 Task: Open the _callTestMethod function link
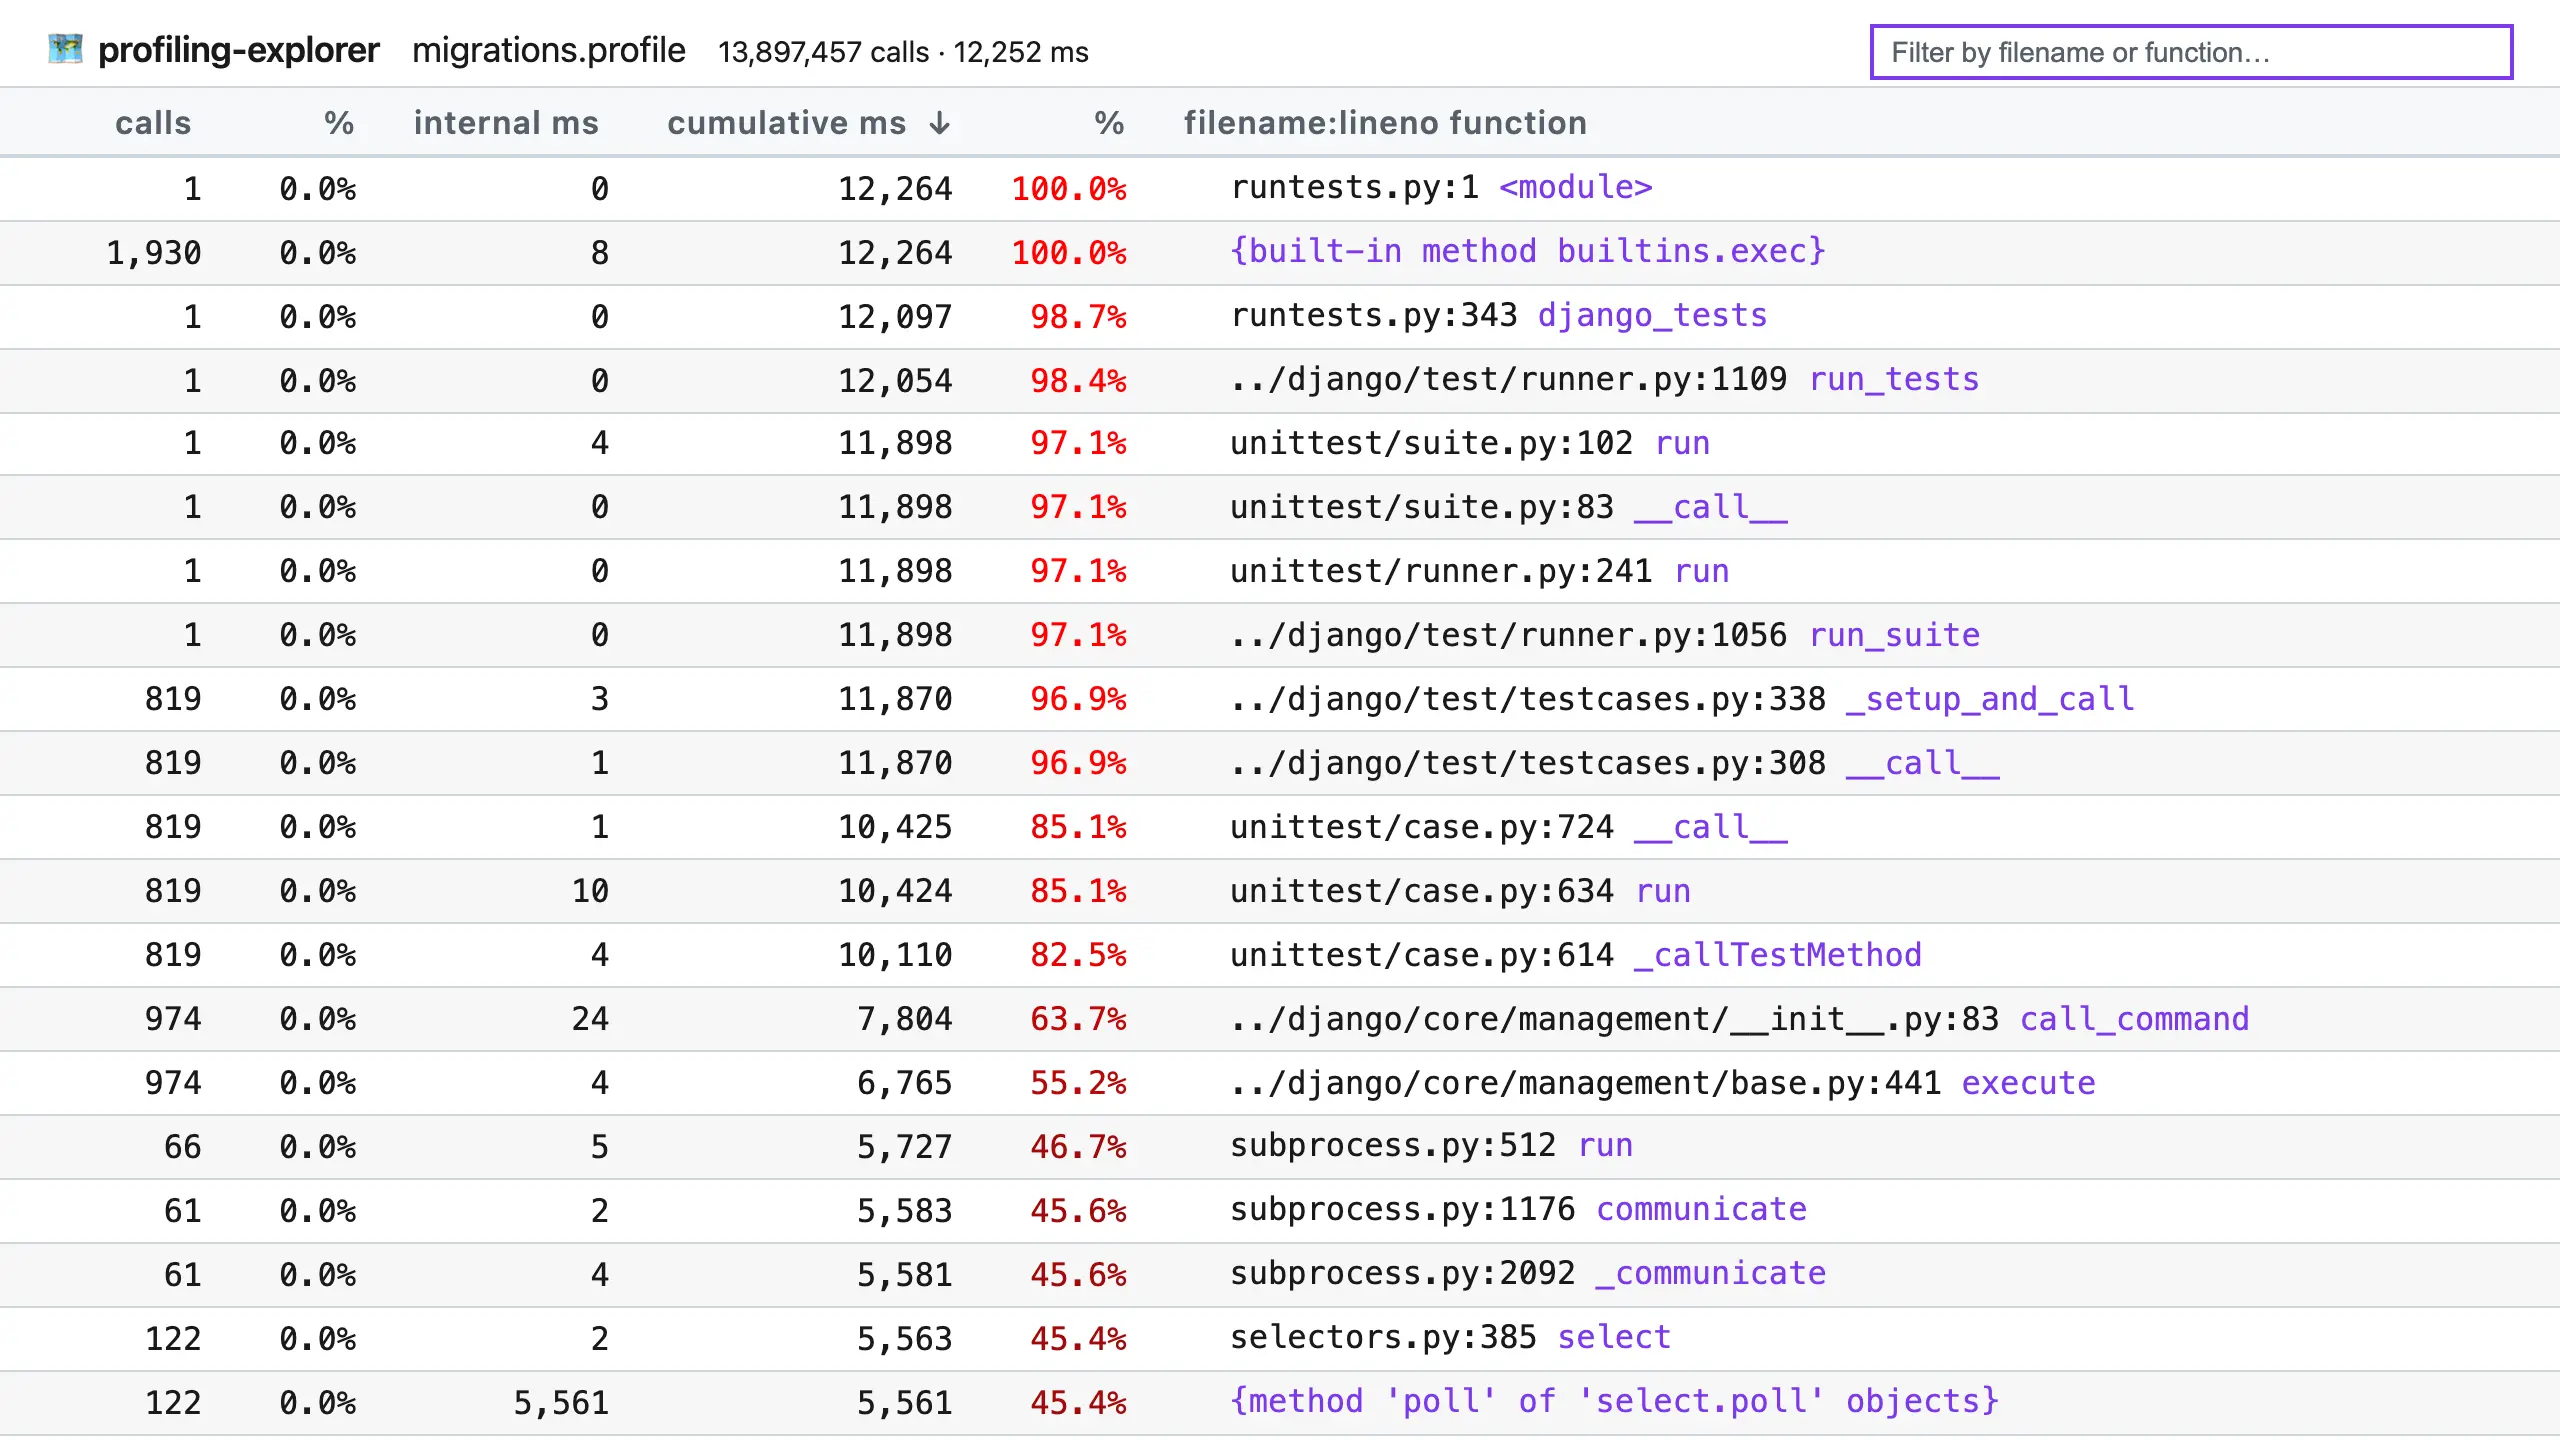[x=1776, y=955]
